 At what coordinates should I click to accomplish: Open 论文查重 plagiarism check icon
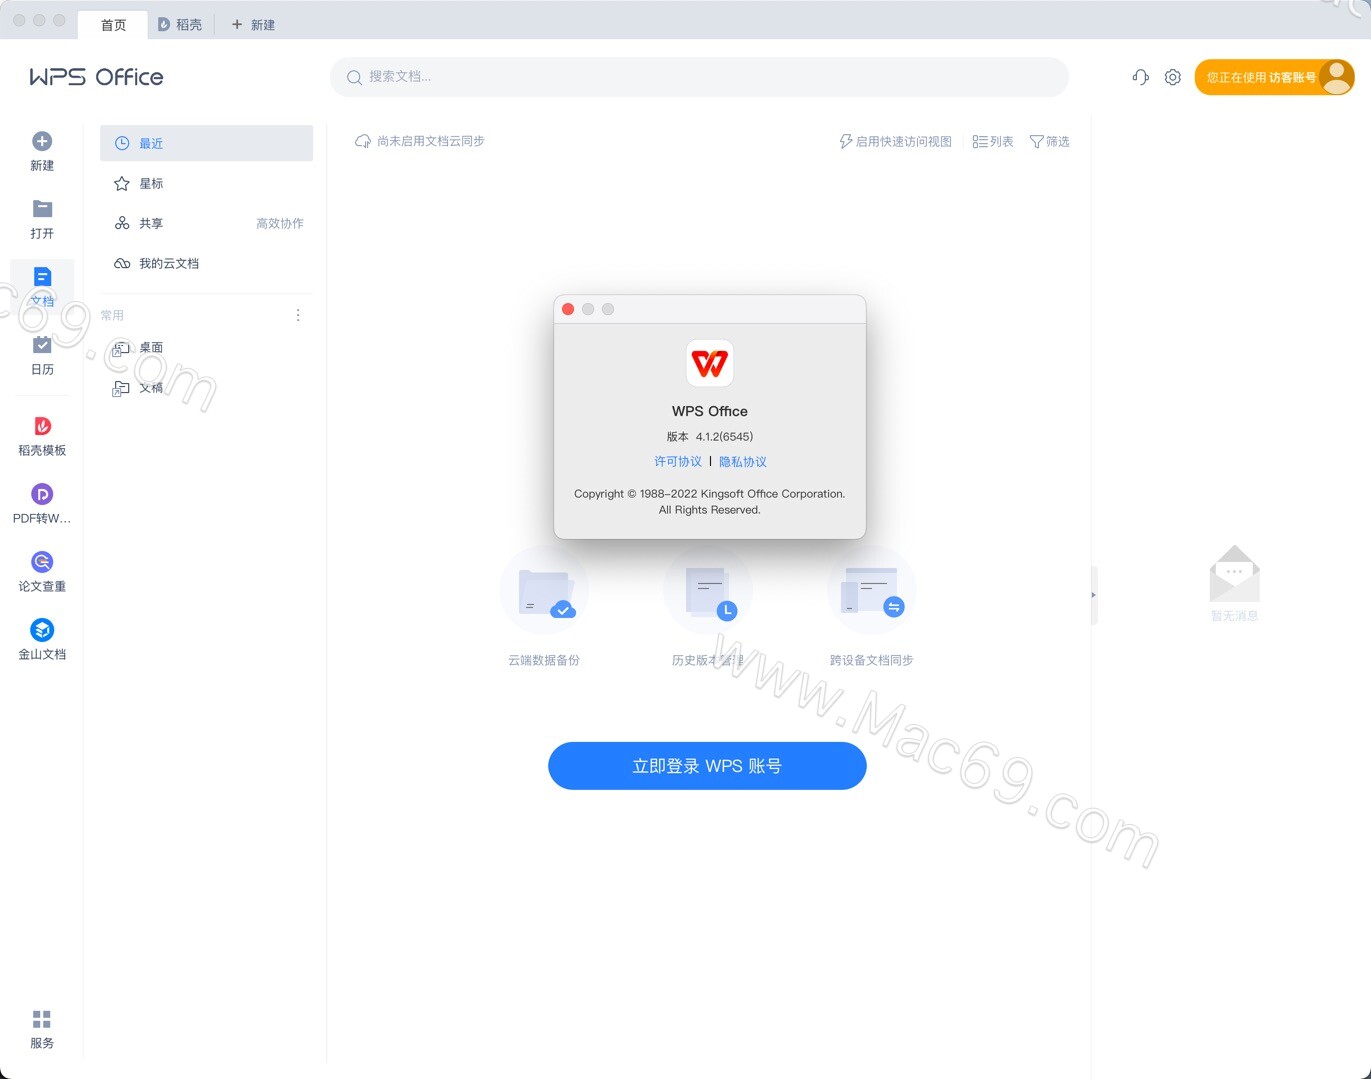click(42, 562)
